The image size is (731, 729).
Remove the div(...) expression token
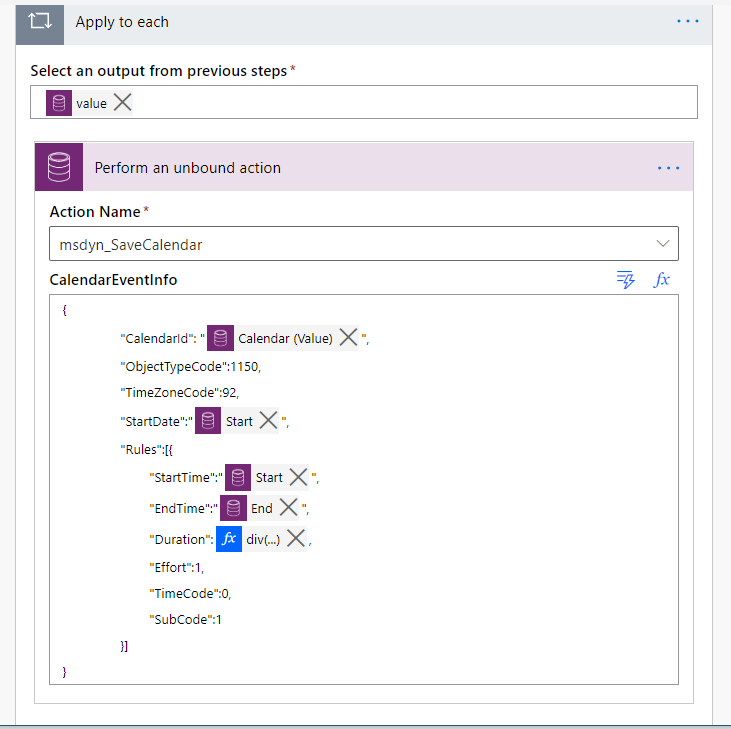click(295, 539)
